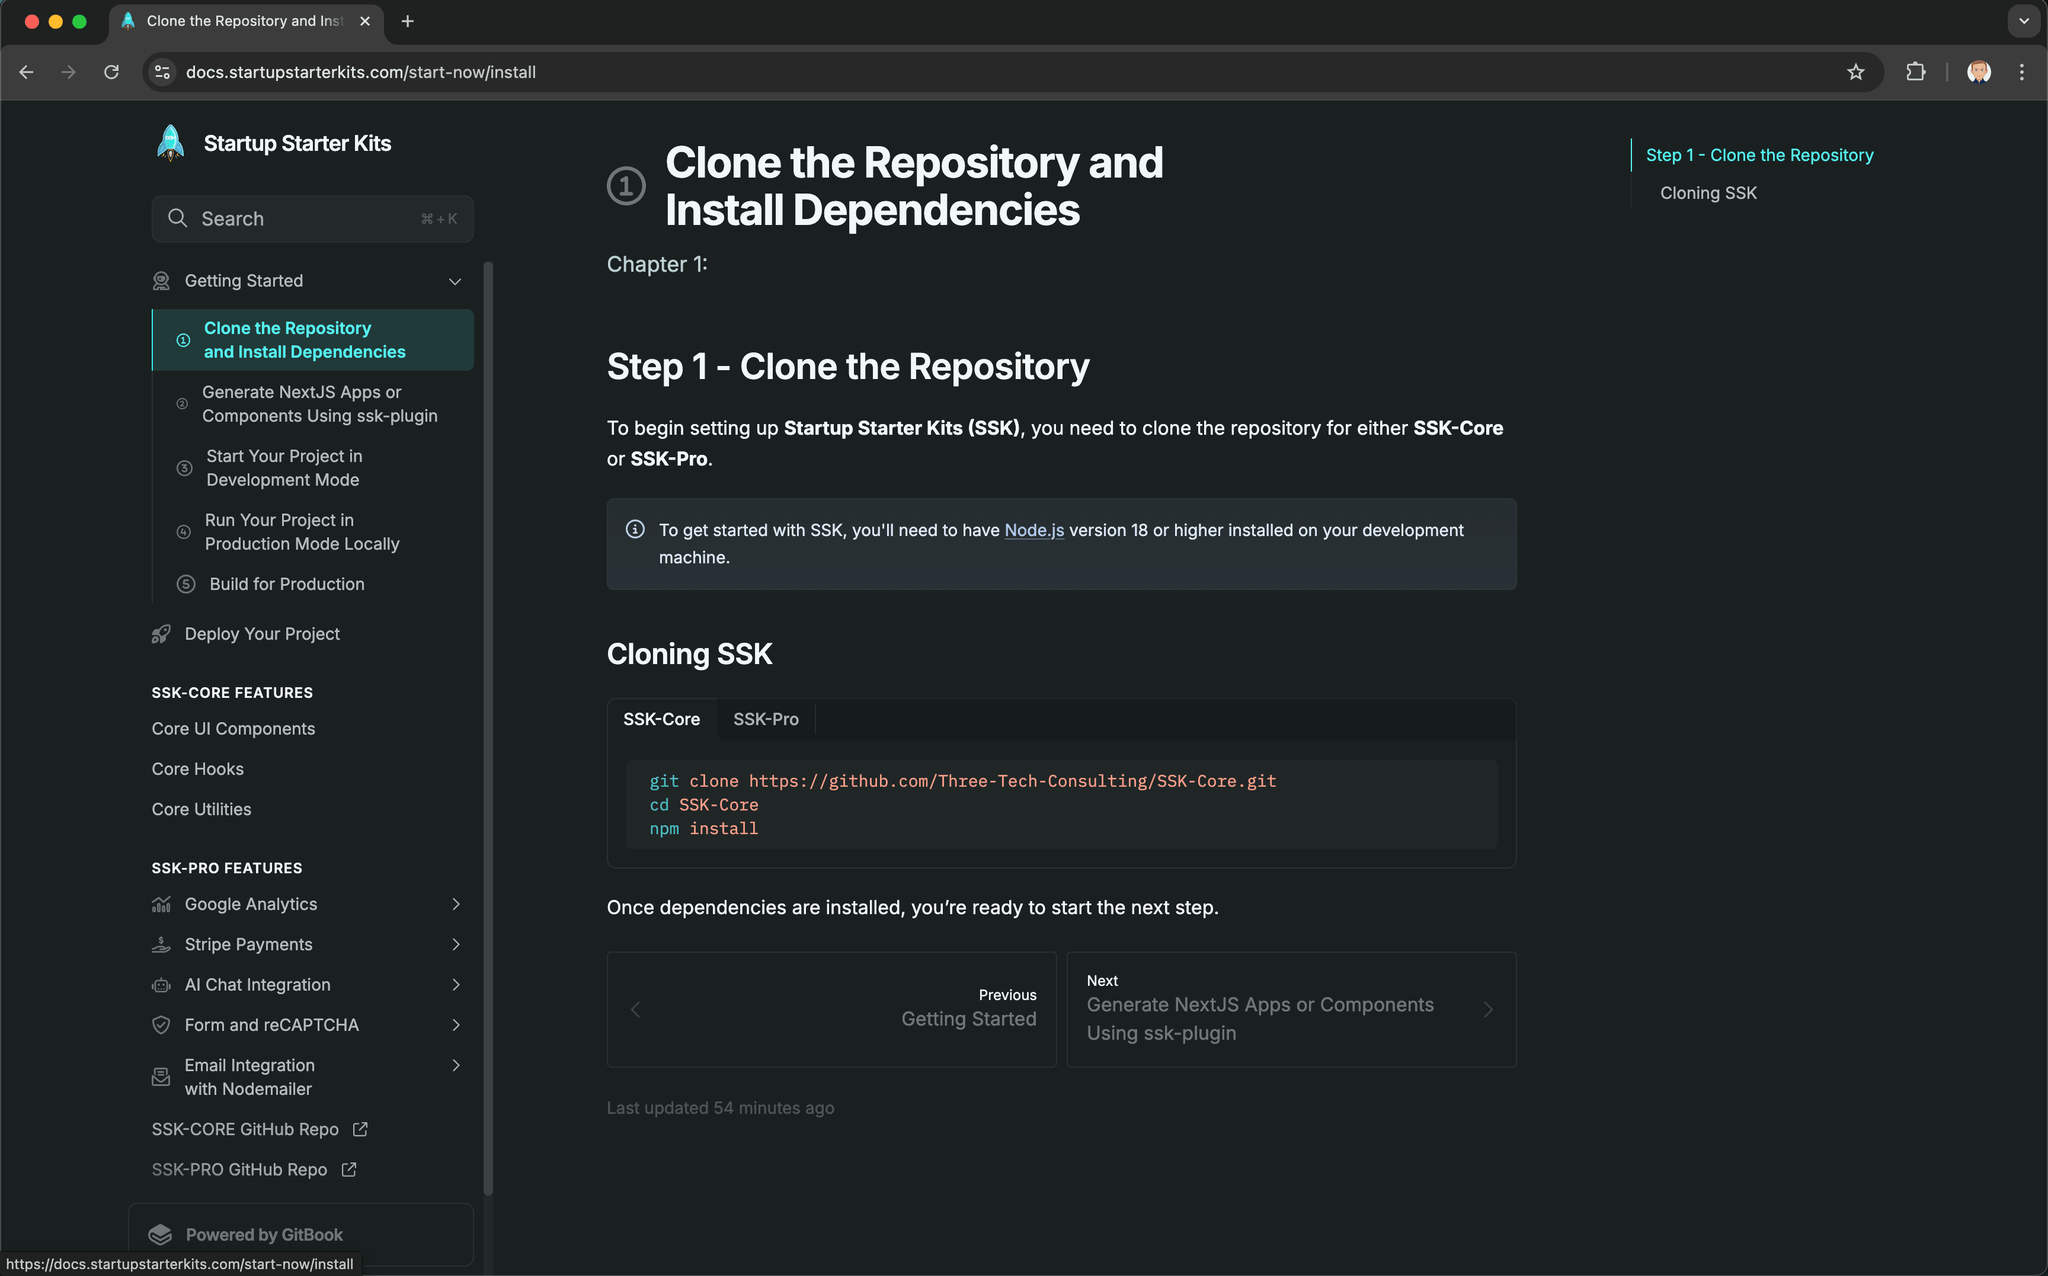Go to Previous page Getting Started

(831, 1009)
